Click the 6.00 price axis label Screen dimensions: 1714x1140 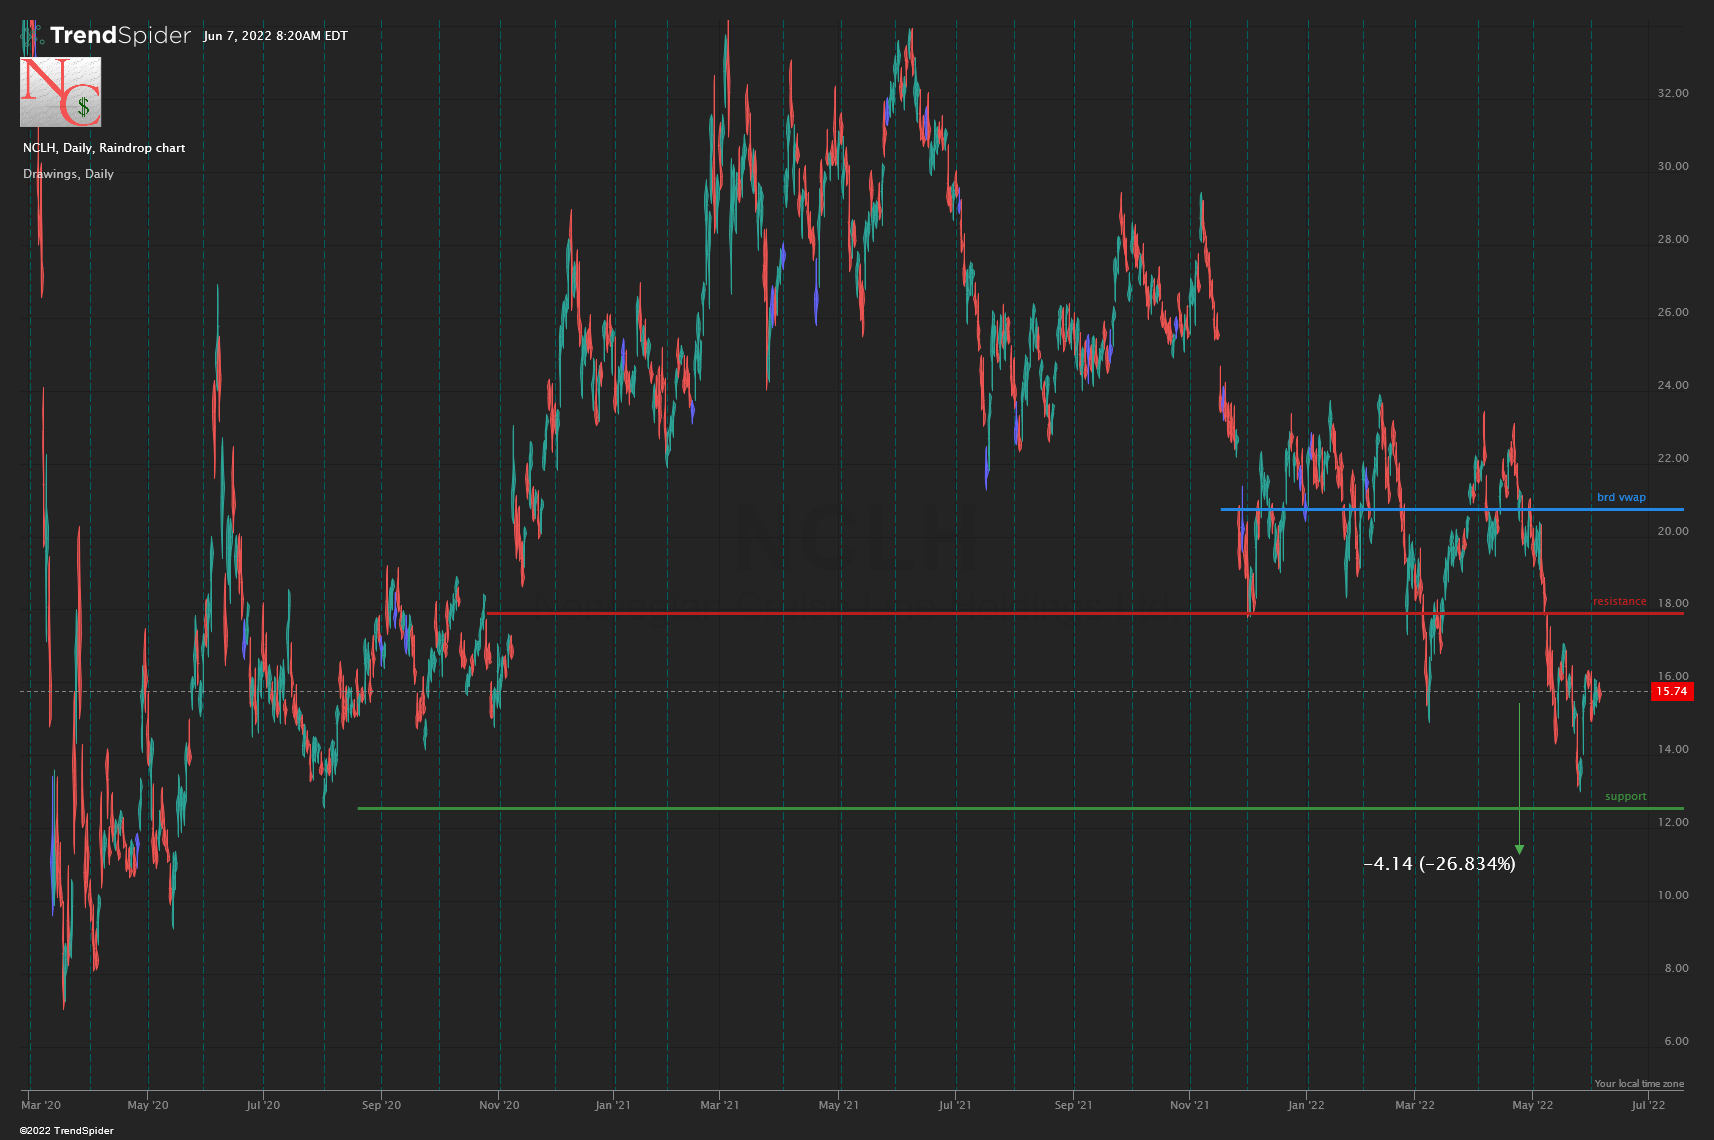[1675, 1041]
